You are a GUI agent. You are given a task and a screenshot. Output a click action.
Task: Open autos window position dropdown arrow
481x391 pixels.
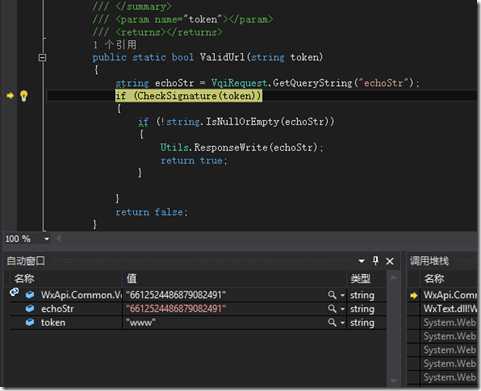click(362, 261)
